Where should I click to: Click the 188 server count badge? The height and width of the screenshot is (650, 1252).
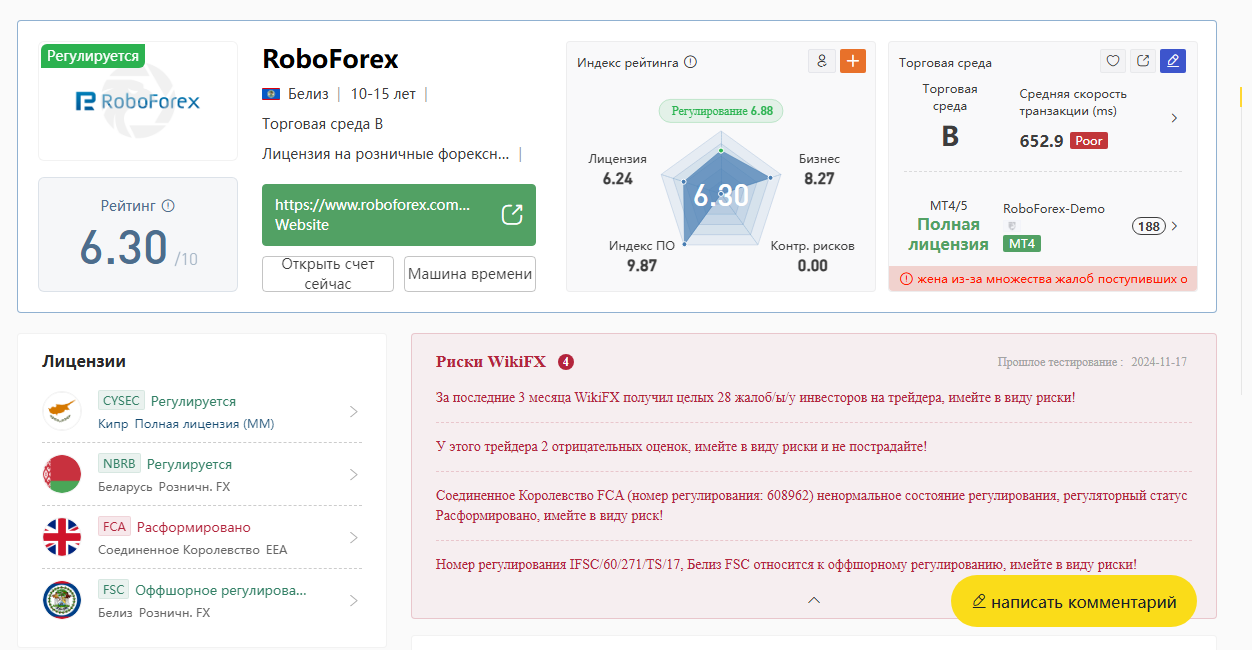point(1149,226)
